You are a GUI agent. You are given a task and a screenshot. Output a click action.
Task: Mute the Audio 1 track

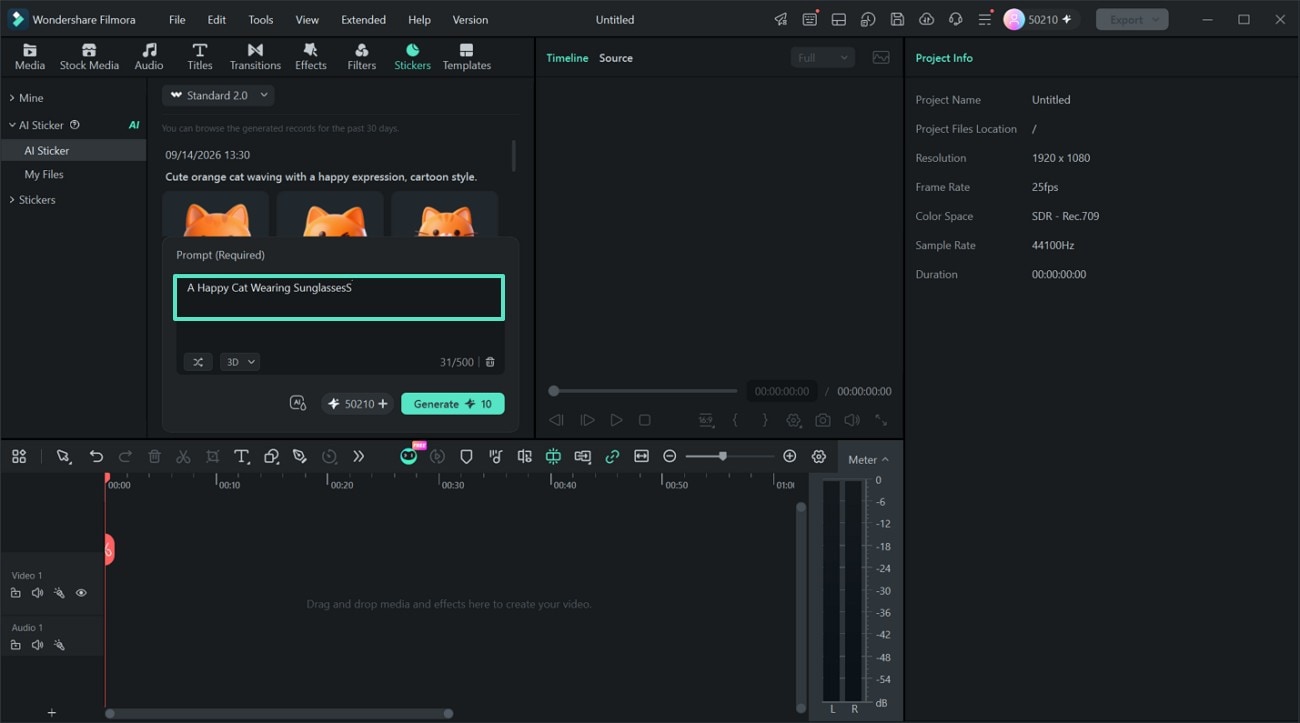click(x=37, y=645)
